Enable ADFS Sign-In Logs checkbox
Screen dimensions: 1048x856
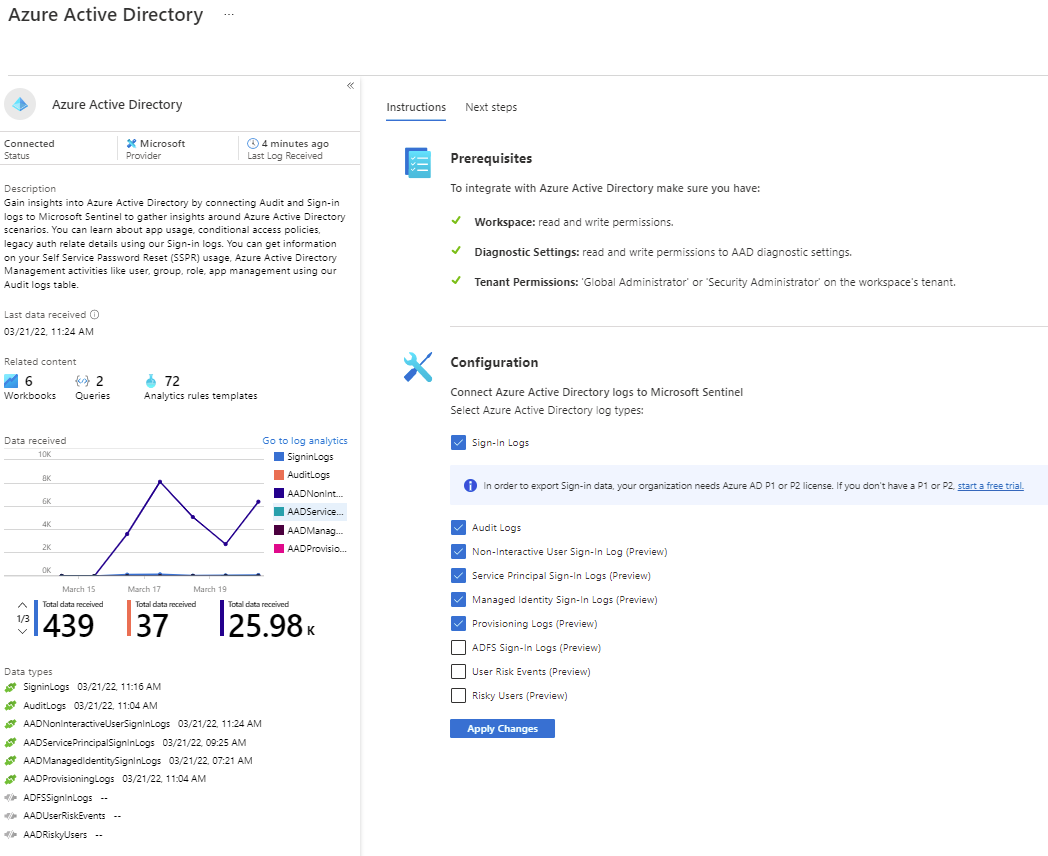[x=458, y=648]
